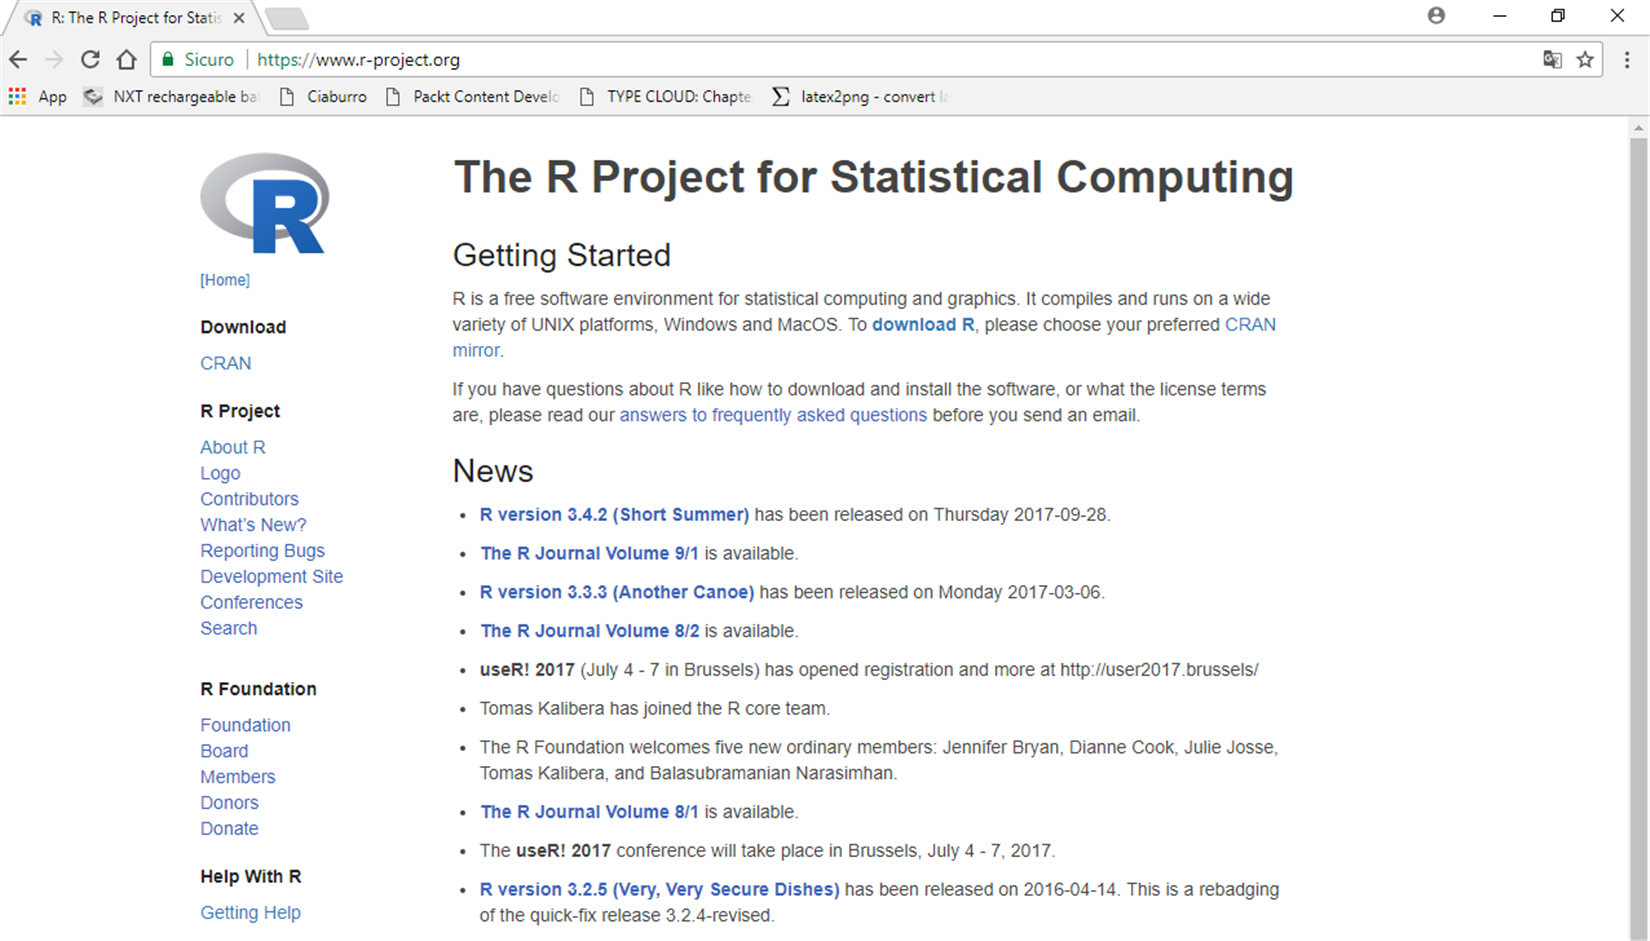The height and width of the screenshot is (941, 1650).
Task: Open latex2png convert bookmark
Action: 860,97
